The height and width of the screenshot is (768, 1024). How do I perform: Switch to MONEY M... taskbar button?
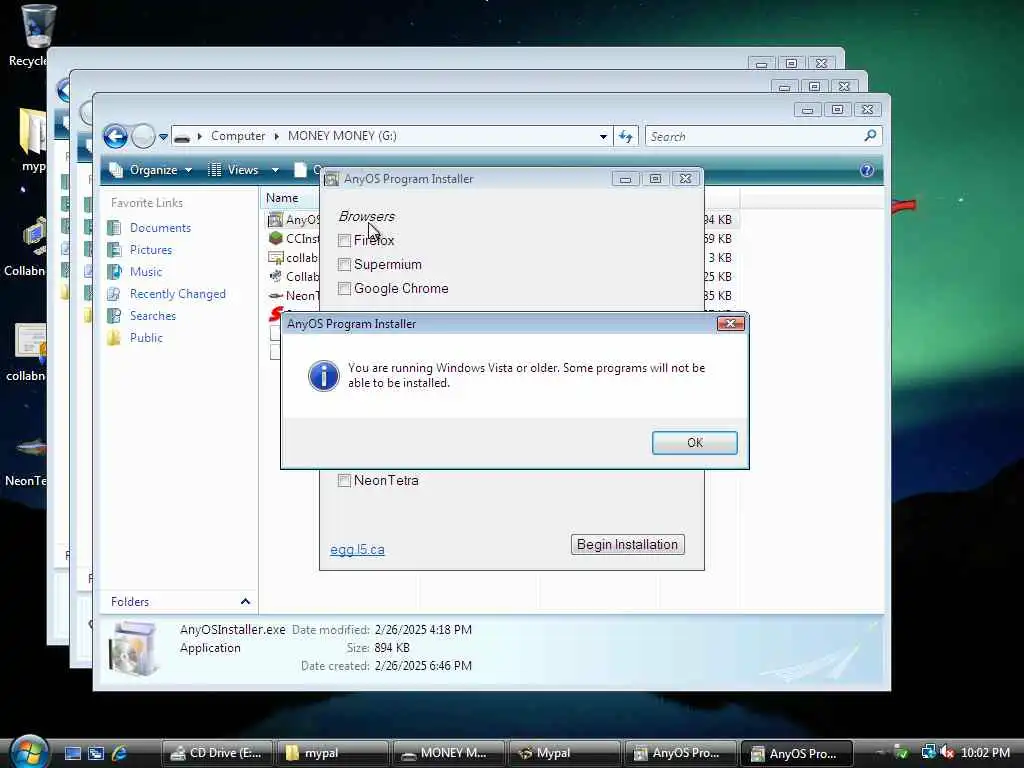tap(448, 753)
